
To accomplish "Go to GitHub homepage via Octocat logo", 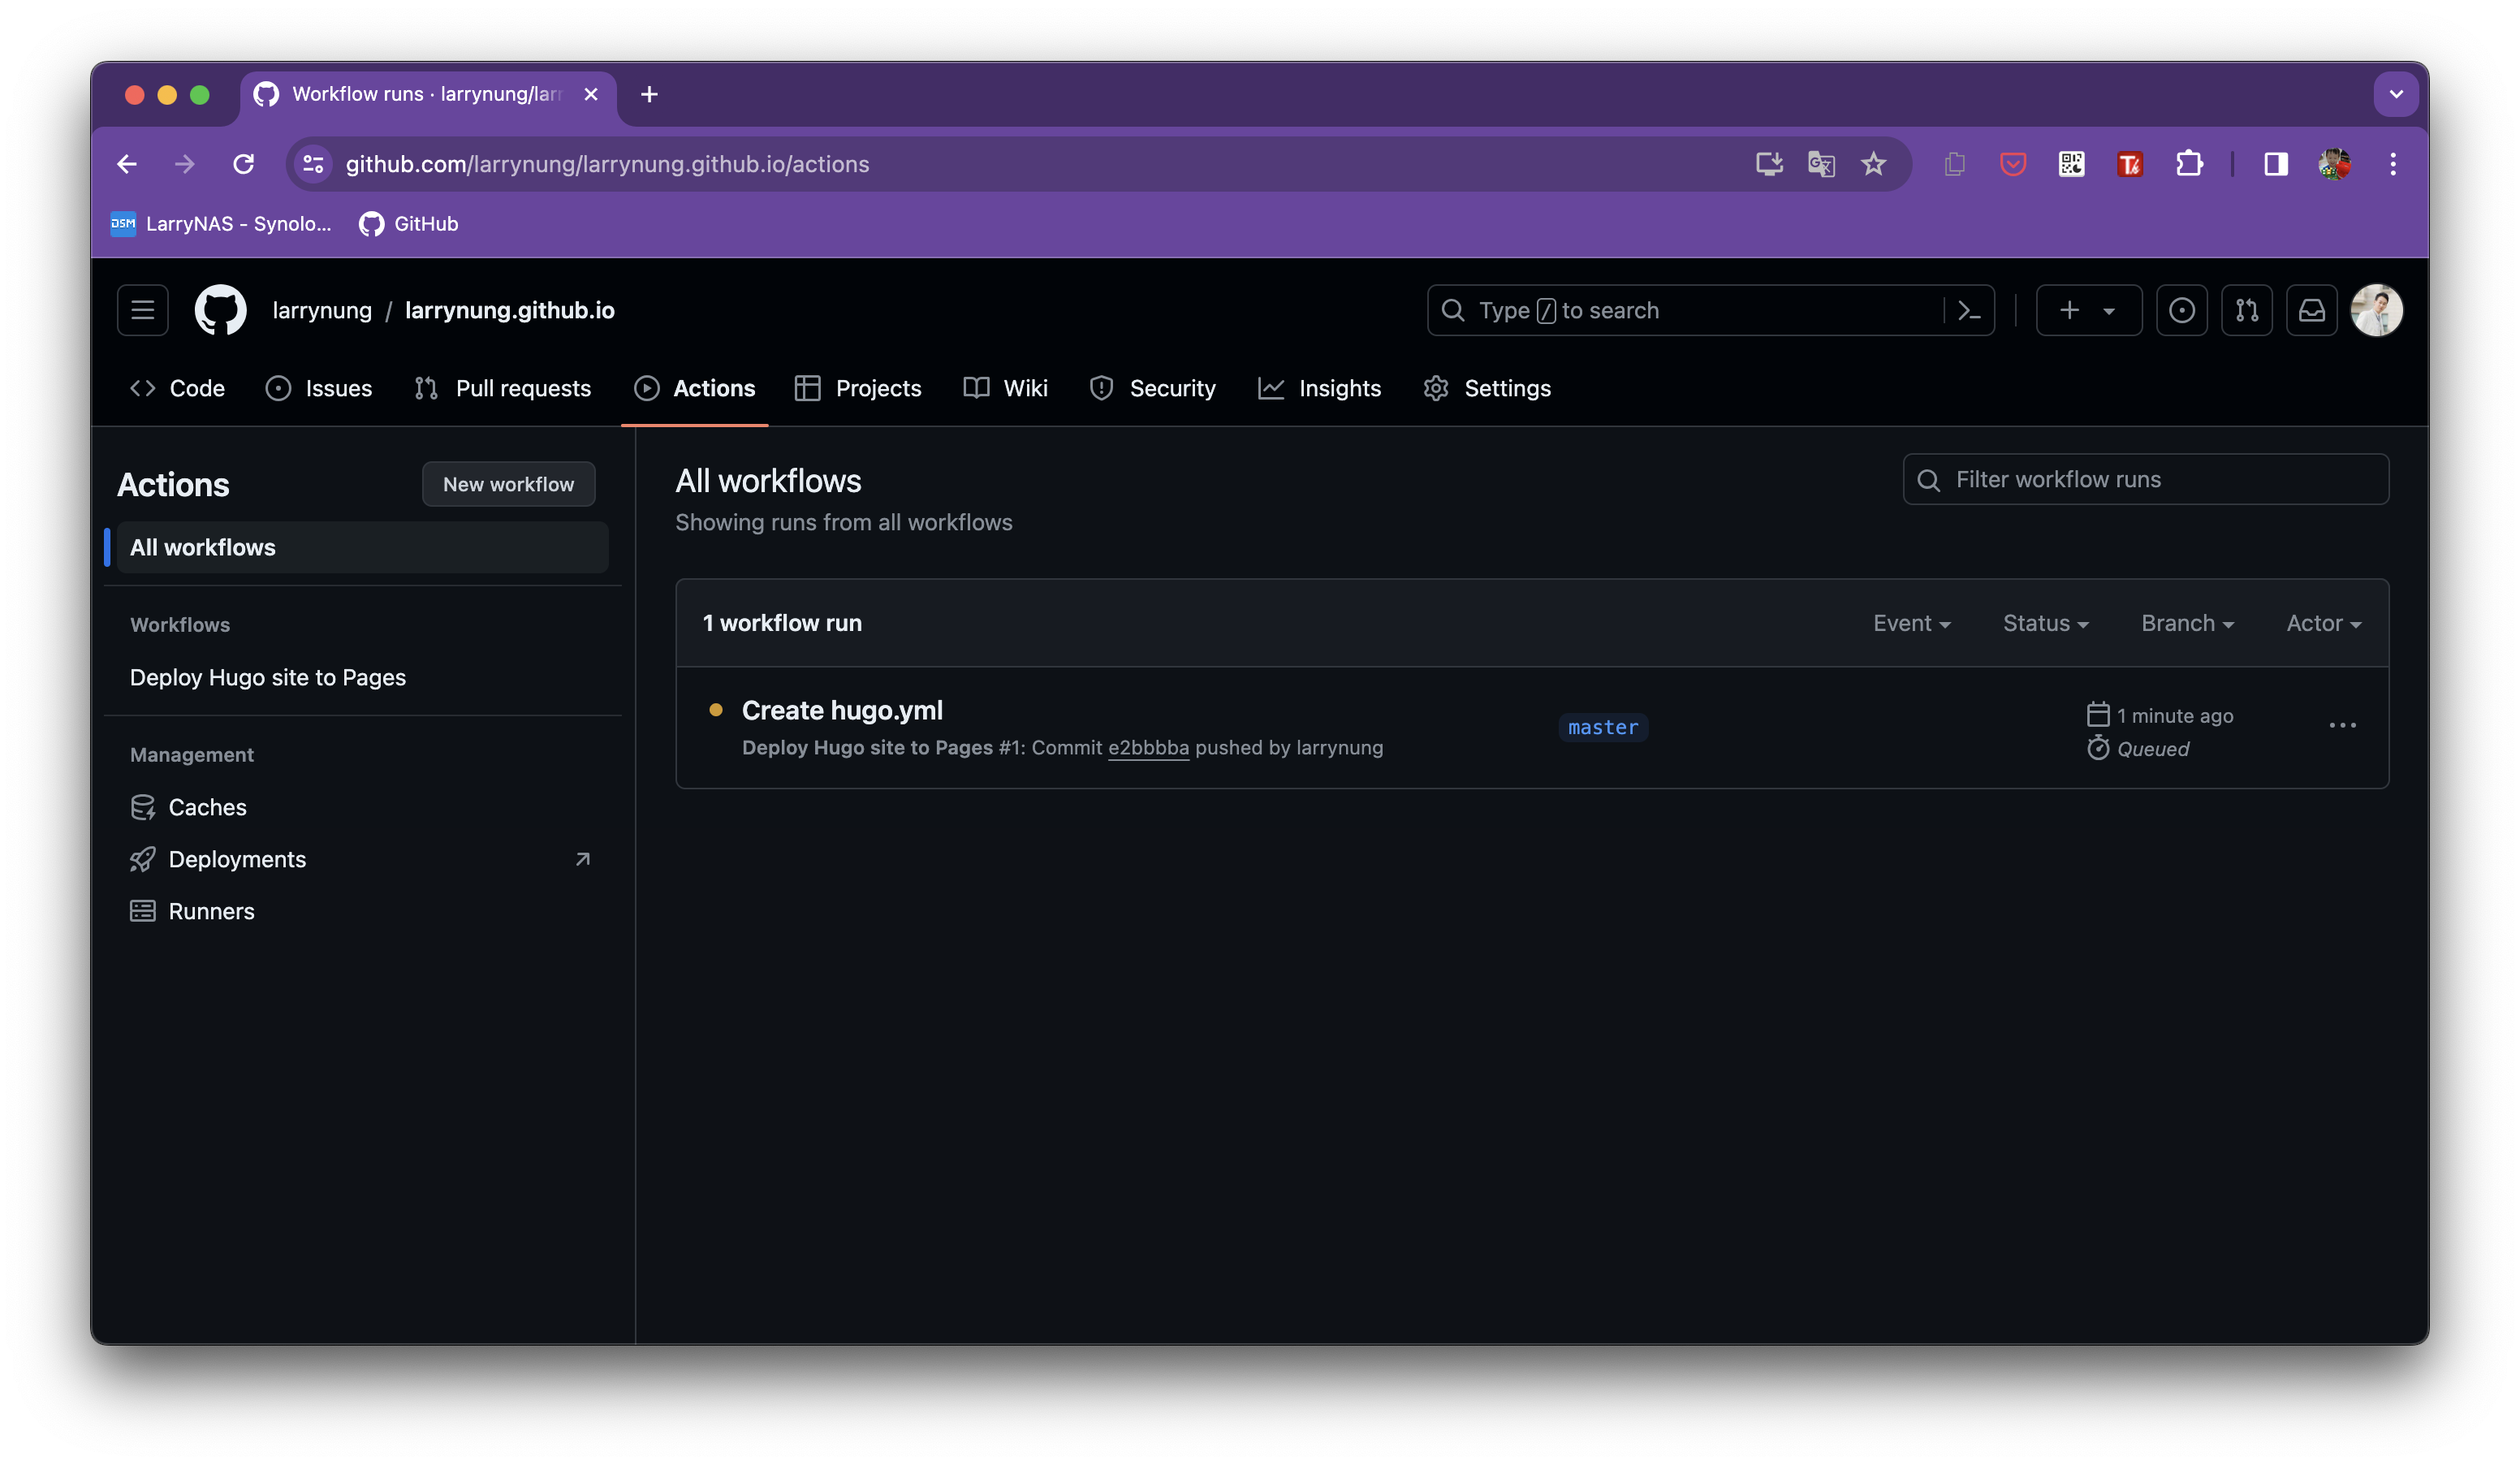I will (220, 310).
